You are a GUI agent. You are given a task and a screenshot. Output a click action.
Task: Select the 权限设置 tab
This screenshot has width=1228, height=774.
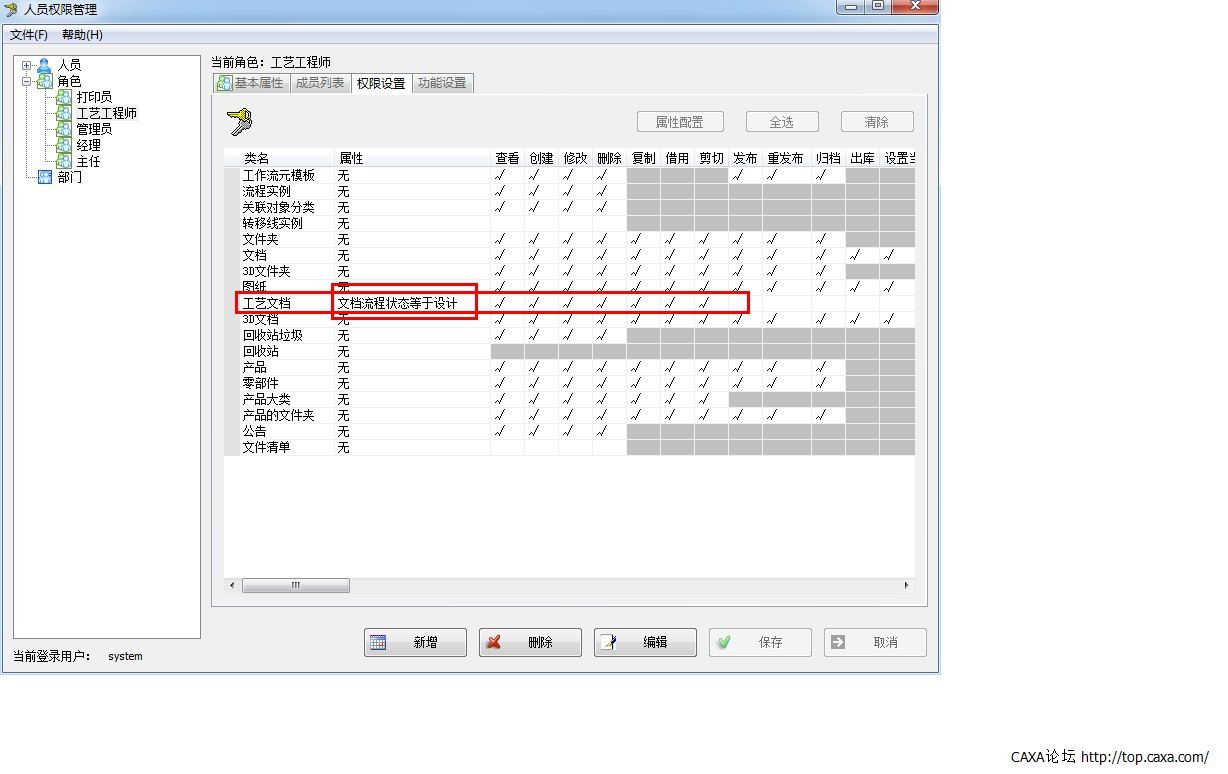click(x=381, y=83)
